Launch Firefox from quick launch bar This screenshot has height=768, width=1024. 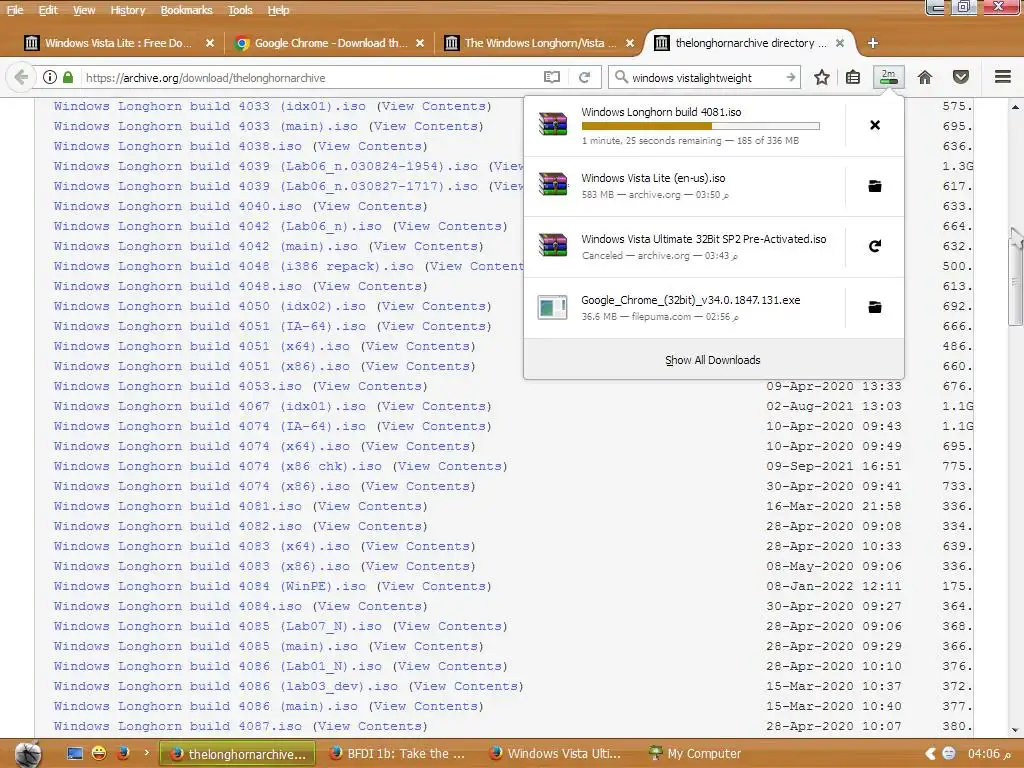point(123,754)
